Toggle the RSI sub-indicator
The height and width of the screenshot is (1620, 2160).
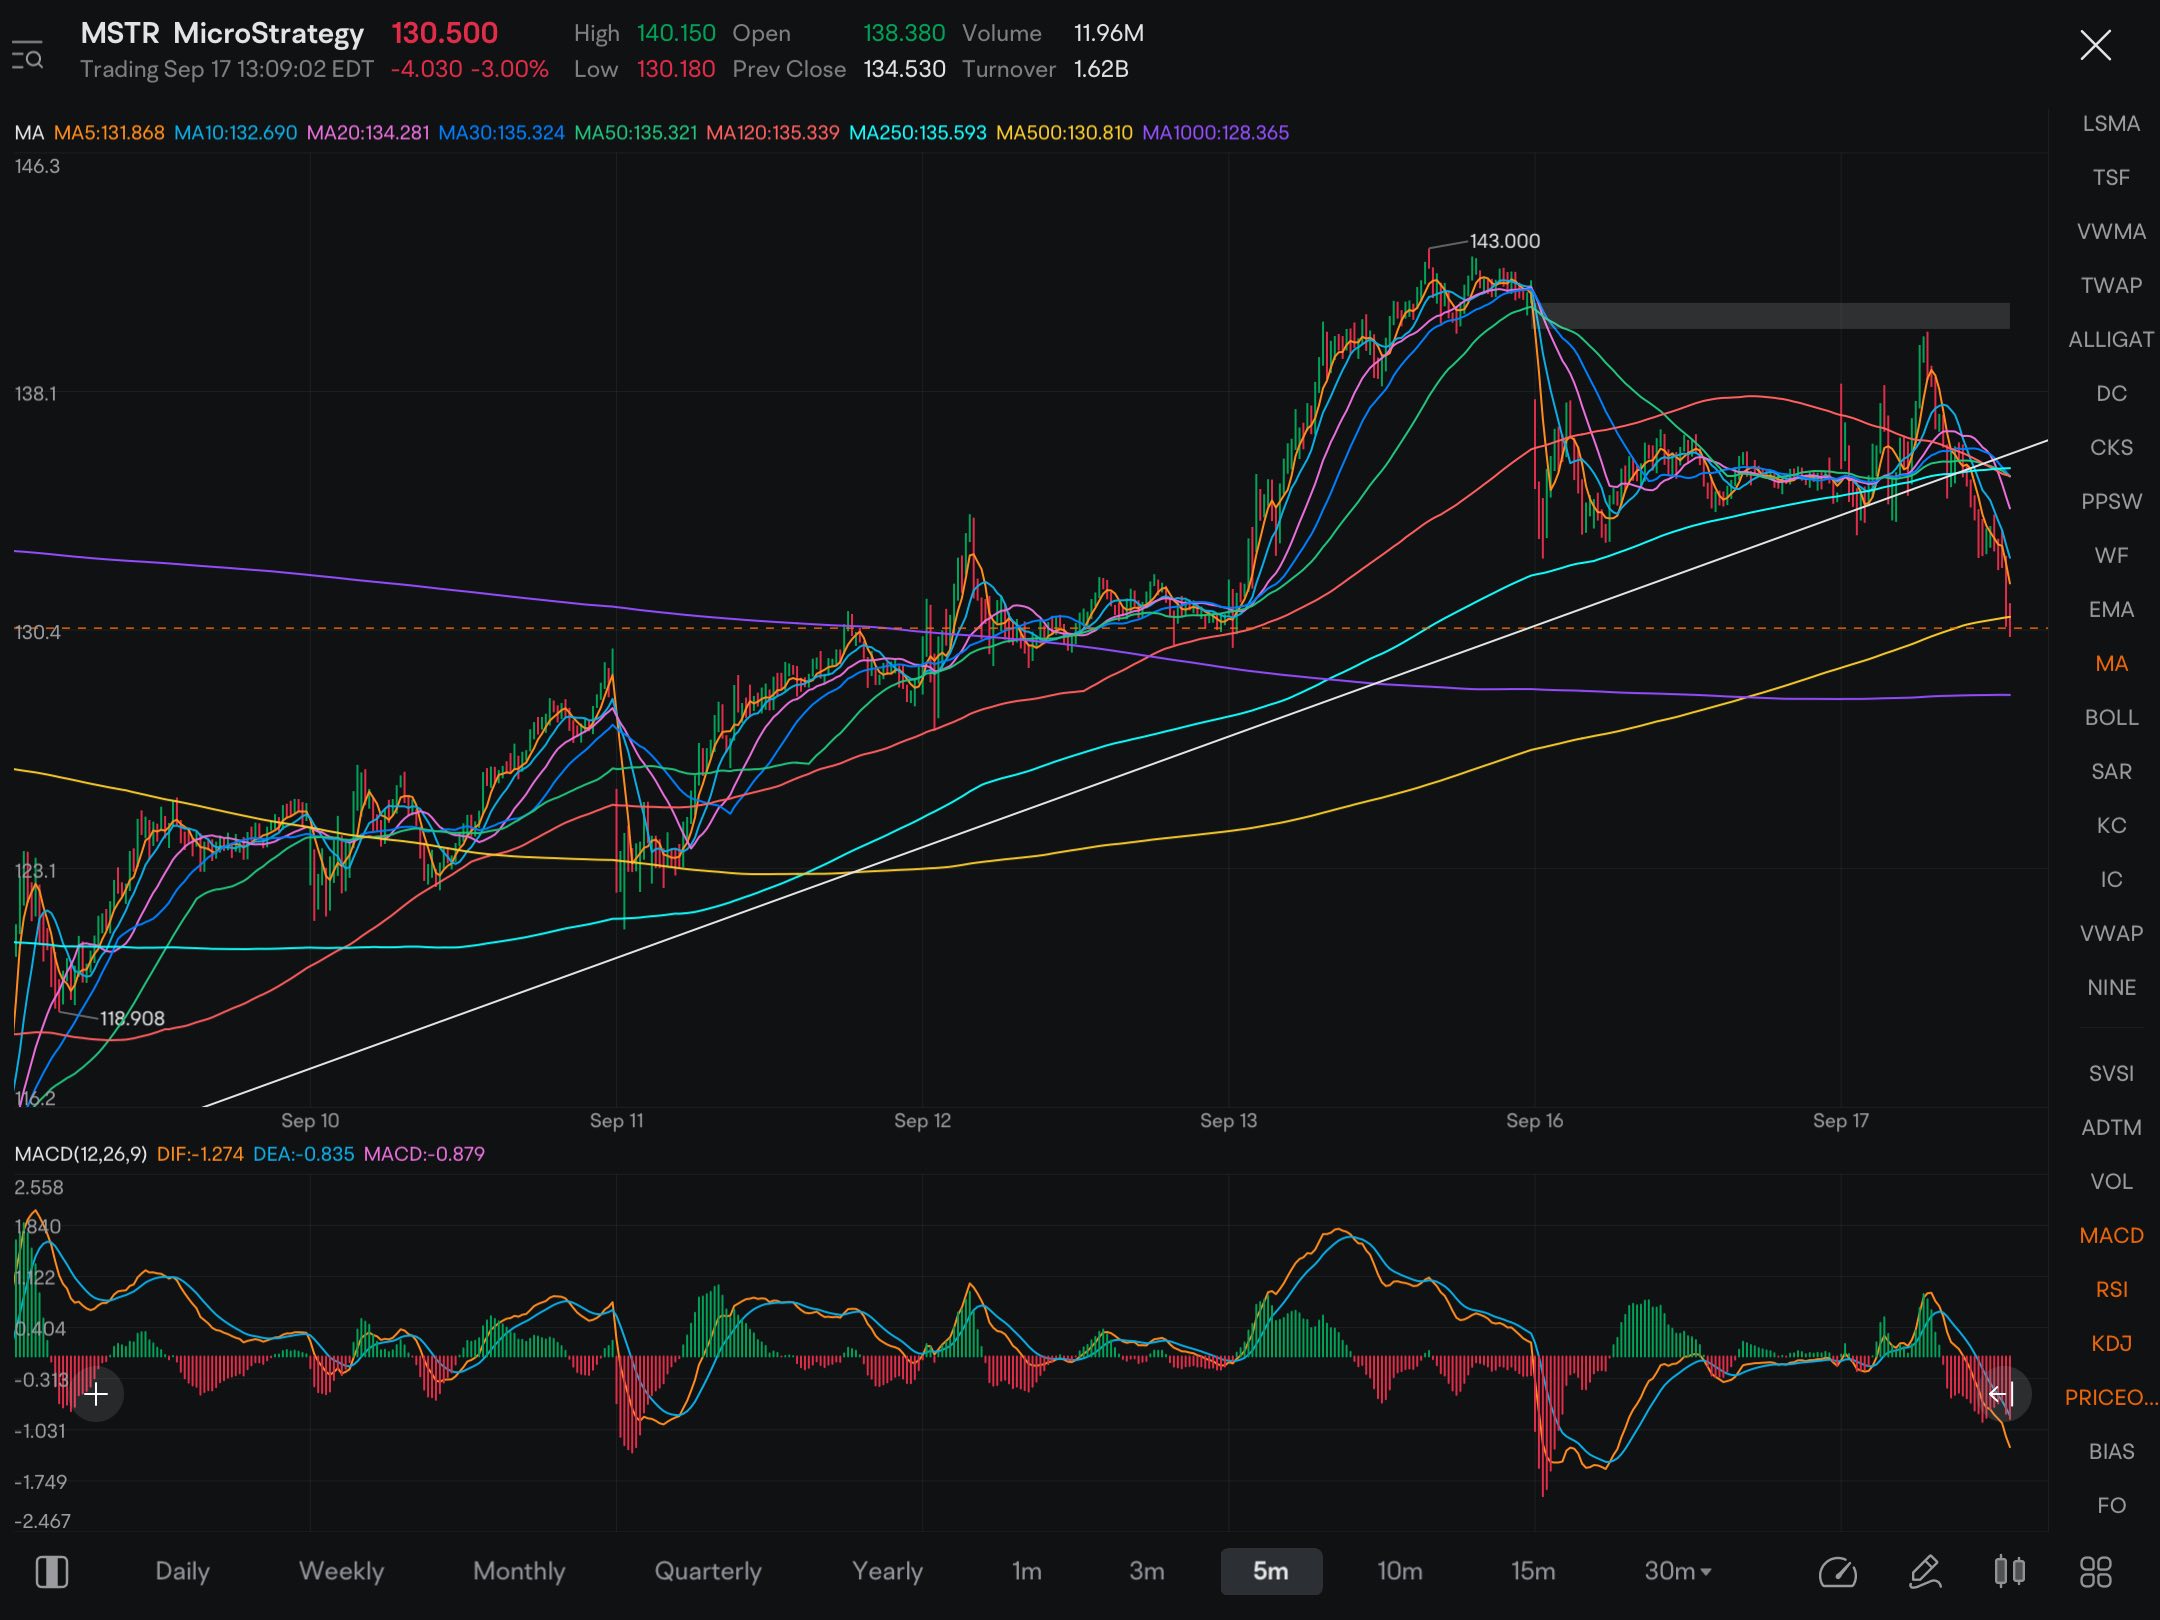pyautogui.click(x=2111, y=1290)
